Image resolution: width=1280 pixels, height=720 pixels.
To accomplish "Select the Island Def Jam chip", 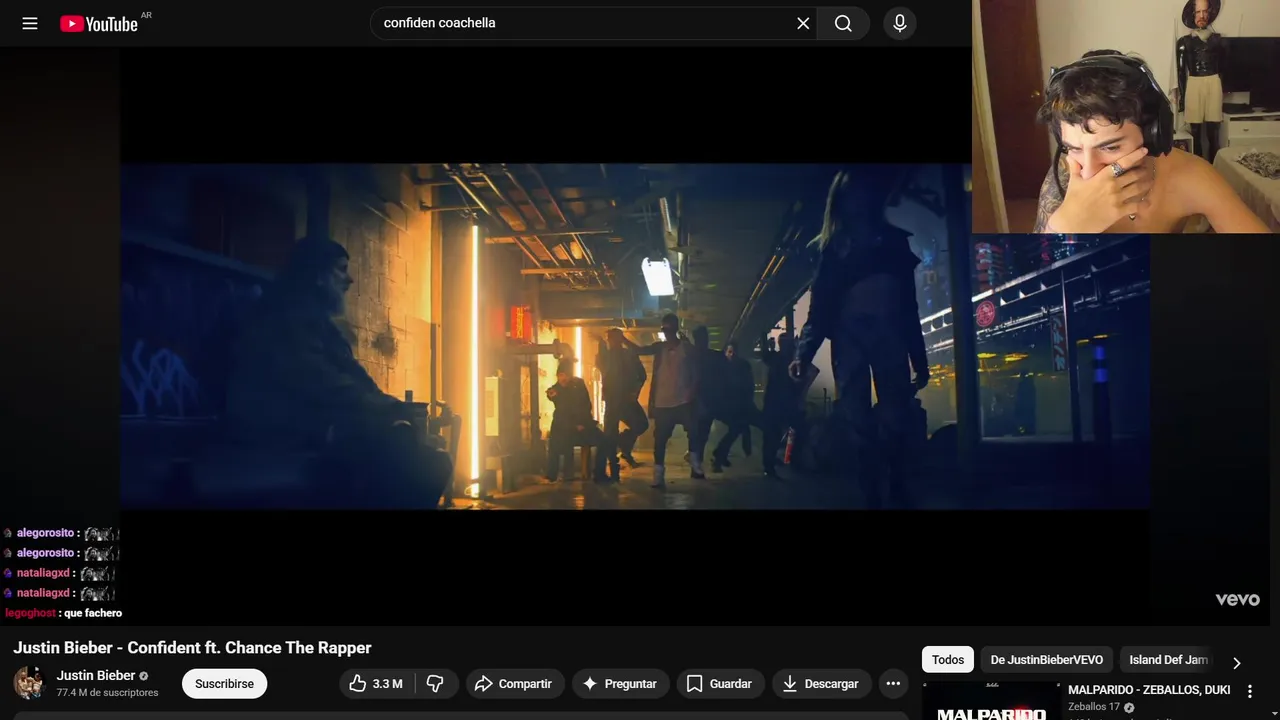I will (1168, 660).
